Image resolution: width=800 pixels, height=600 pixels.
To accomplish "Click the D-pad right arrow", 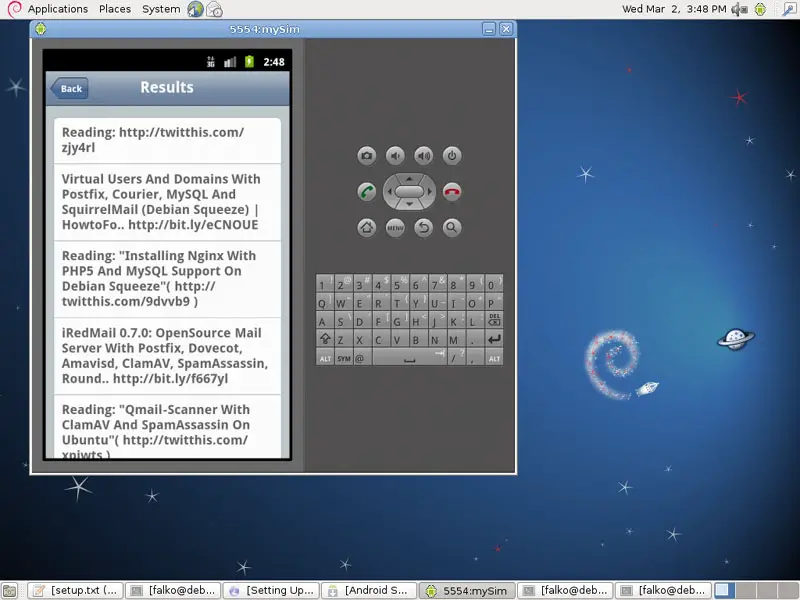I will pyautogui.click(x=430, y=192).
